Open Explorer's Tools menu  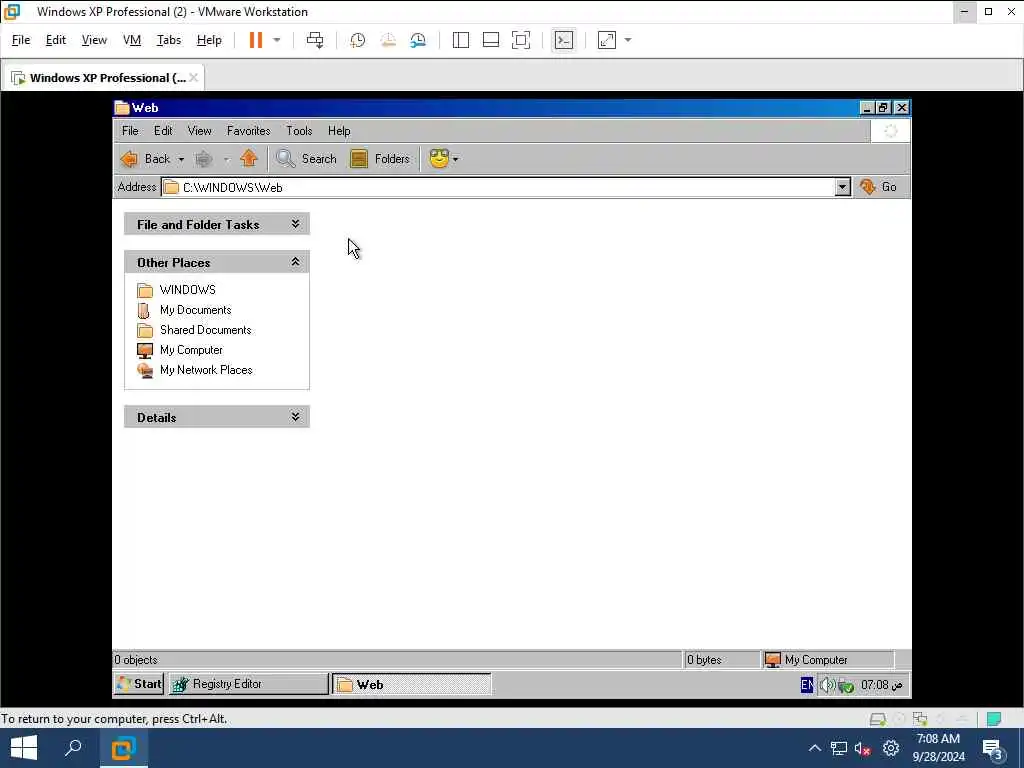pos(299,131)
